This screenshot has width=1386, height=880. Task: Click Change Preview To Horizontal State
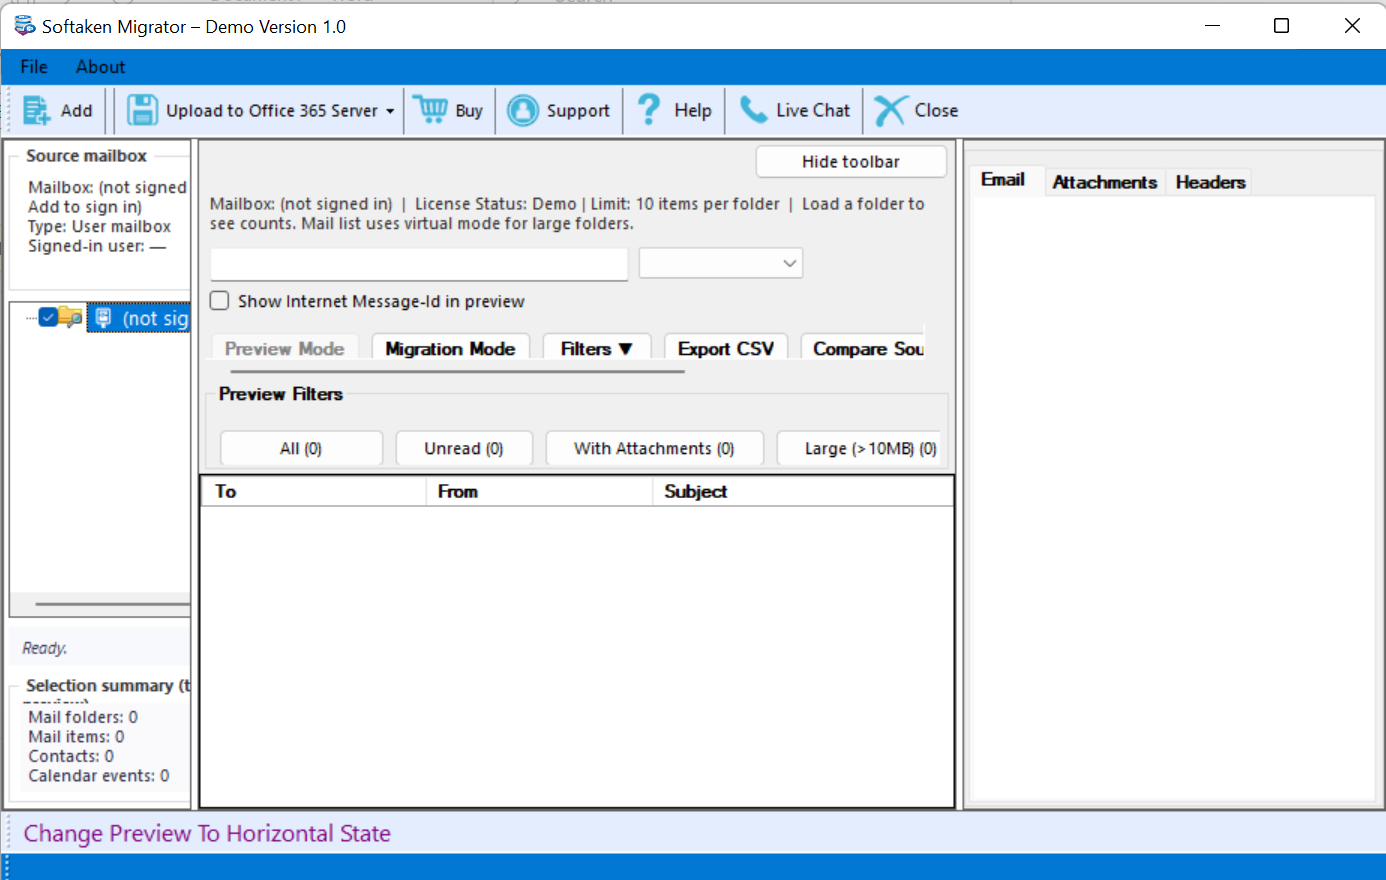pyautogui.click(x=207, y=833)
